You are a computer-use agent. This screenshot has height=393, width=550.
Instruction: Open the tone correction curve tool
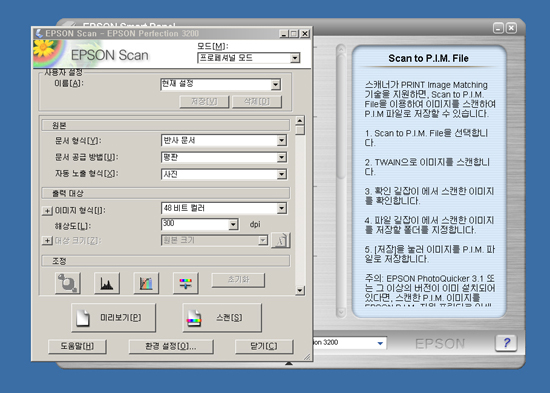point(146,283)
